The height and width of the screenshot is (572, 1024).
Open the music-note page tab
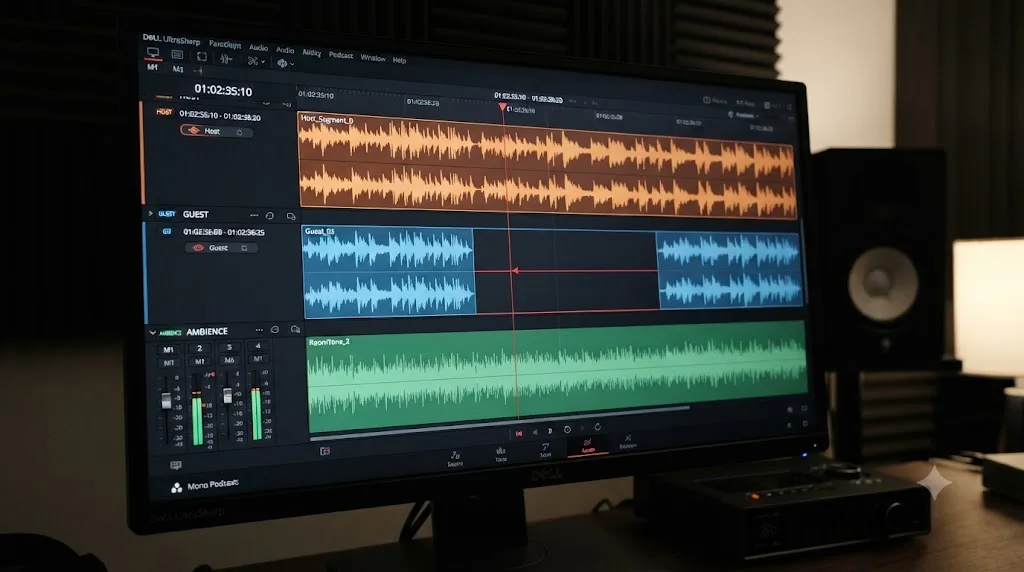[x=545, y=450]
